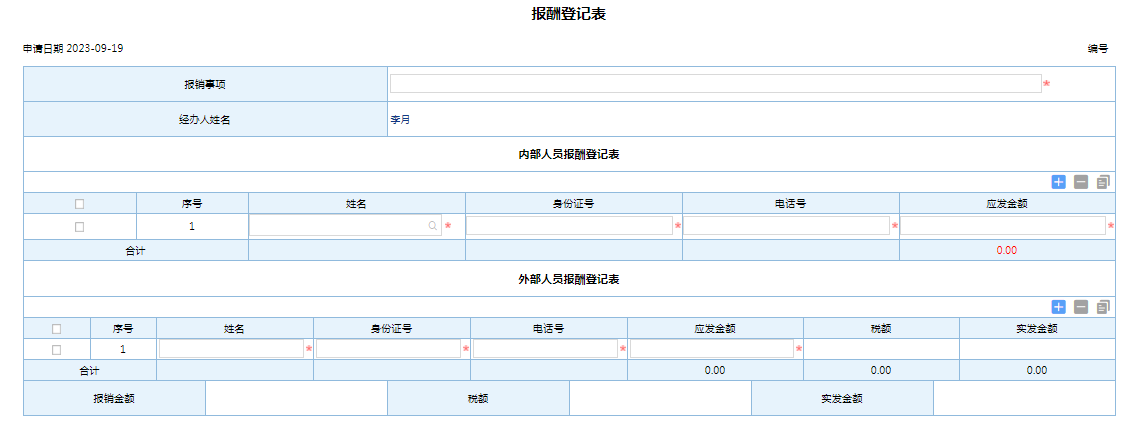Click the 经办人姓名 value 李月
Viewport: 1139px width, 423px height.
pos(400,120)
